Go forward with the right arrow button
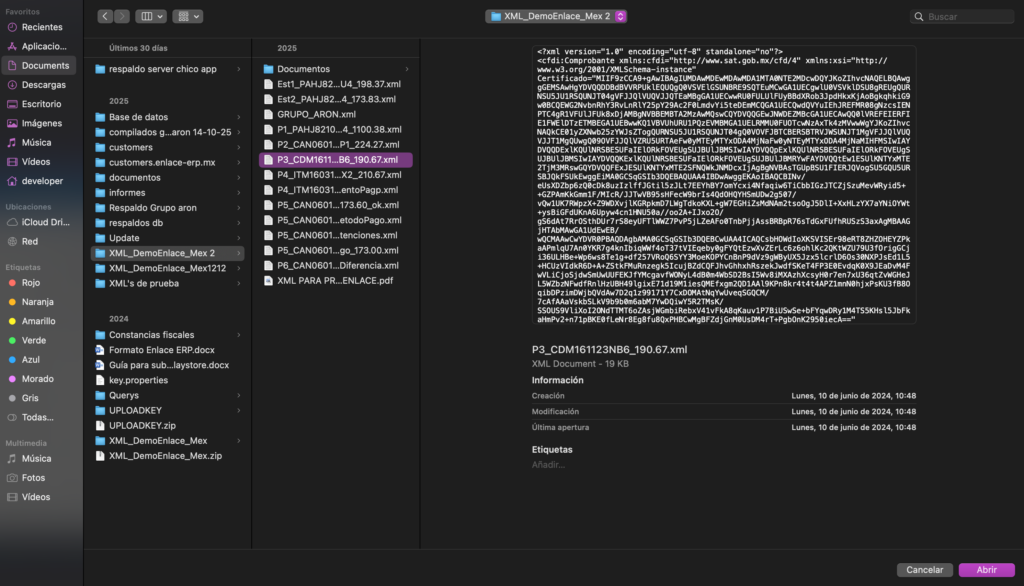 click(121, 16)
